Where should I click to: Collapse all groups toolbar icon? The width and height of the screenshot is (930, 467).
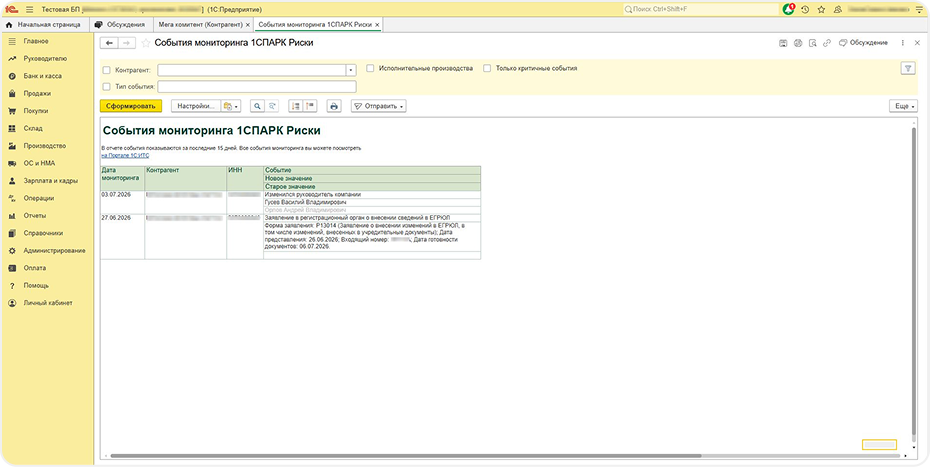click(x=310, y=106)
